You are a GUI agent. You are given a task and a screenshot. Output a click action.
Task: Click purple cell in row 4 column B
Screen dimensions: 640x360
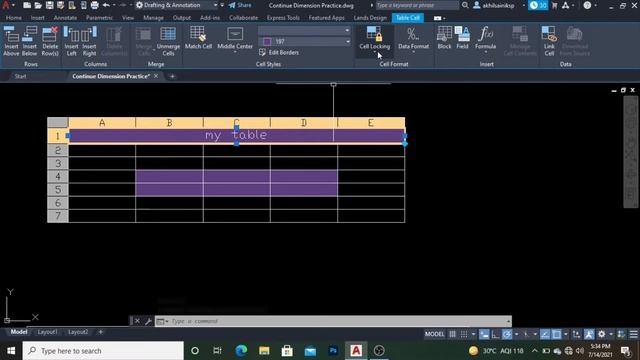169,176
